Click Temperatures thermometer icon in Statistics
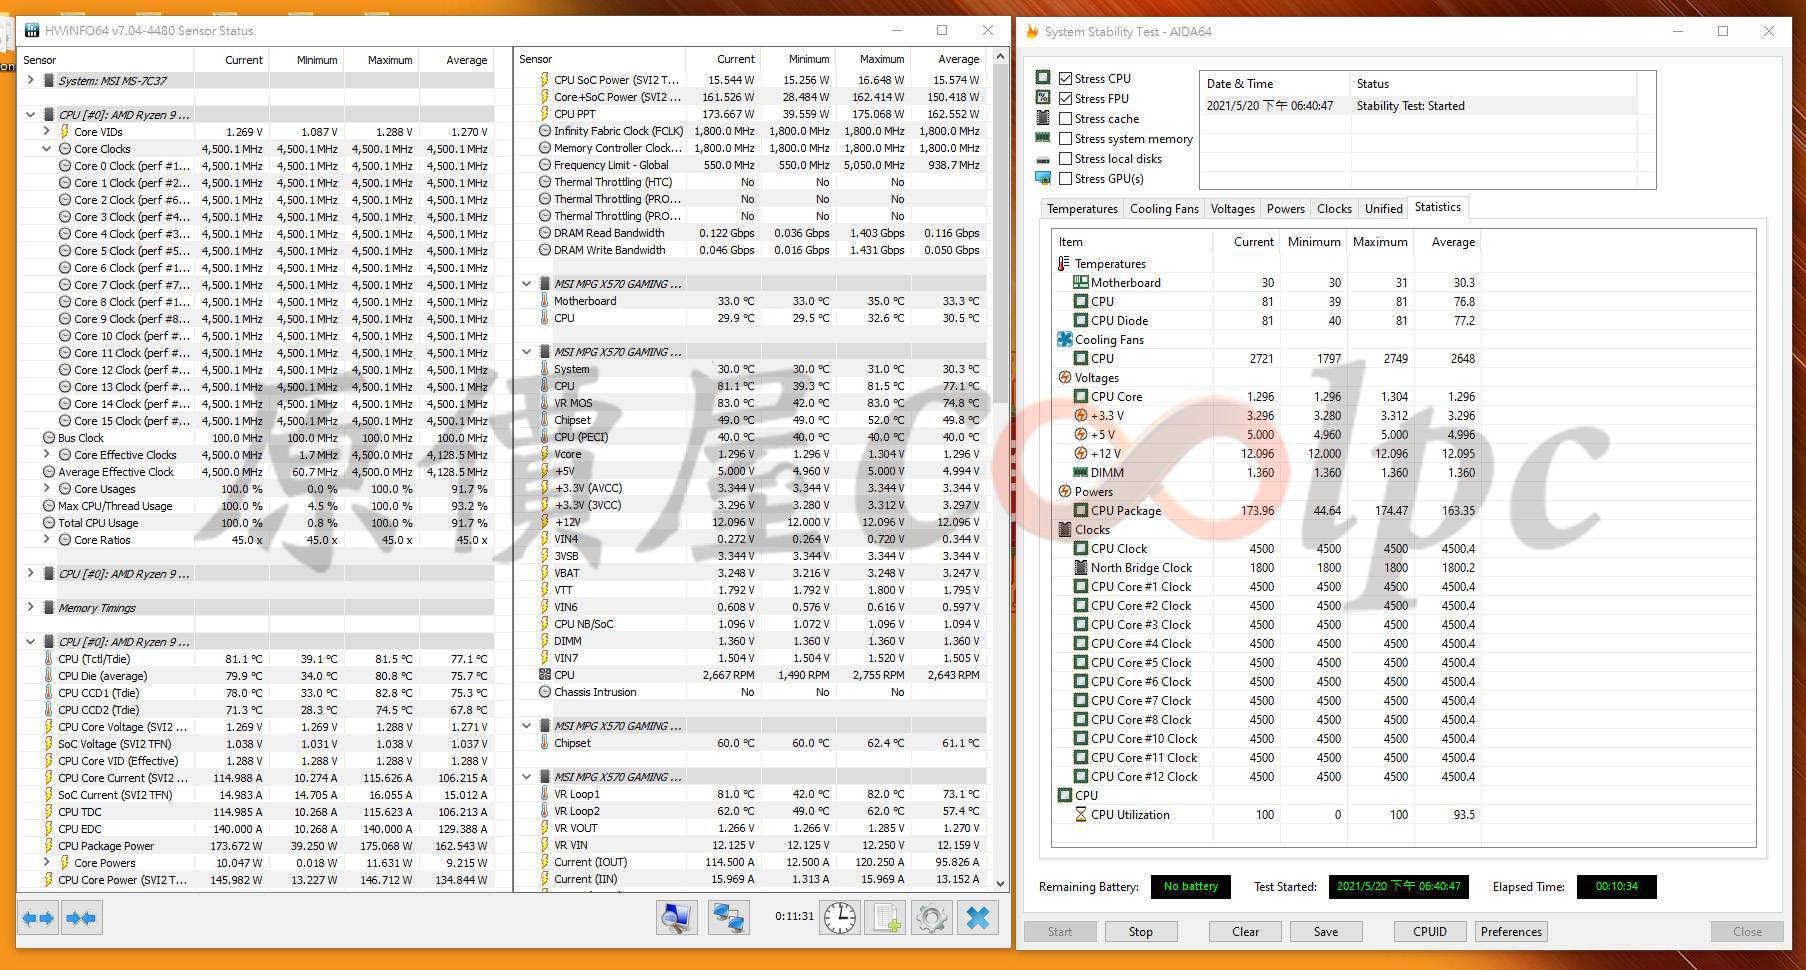 1064,264
